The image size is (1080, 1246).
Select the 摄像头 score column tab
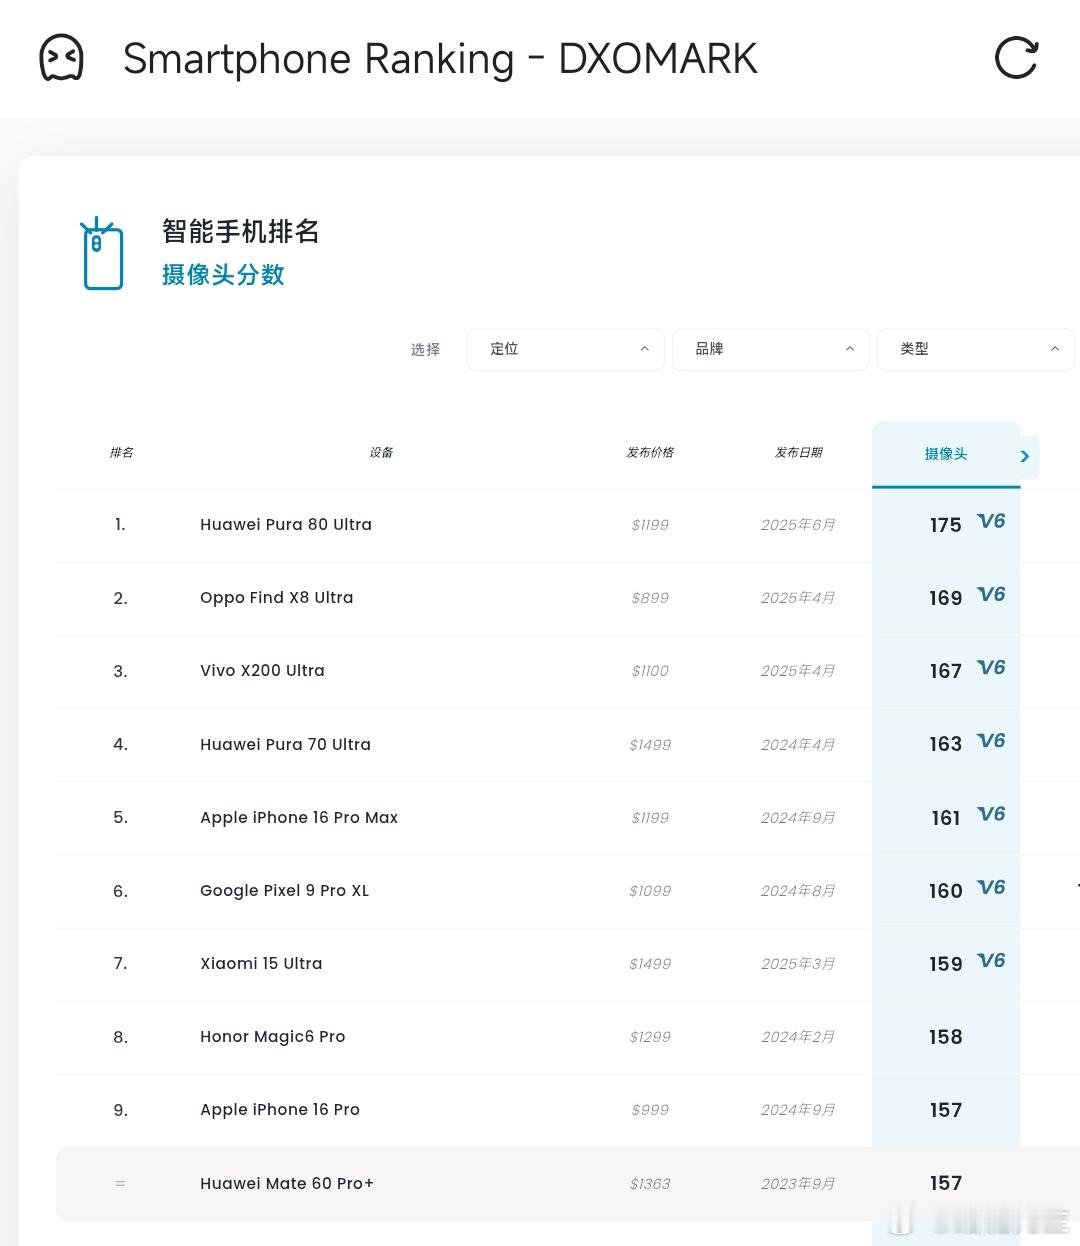click(946, 454)
